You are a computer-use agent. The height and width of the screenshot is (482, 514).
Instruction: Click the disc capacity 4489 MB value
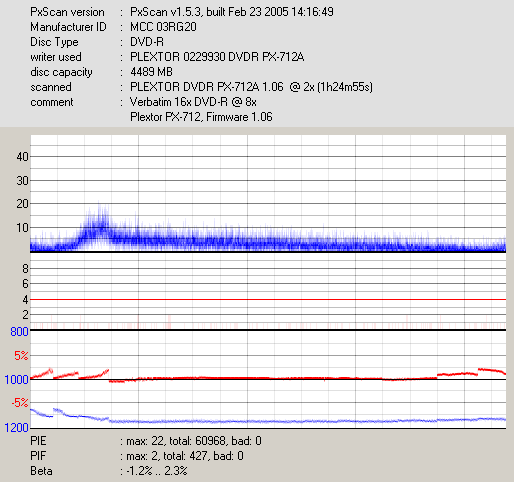click(x=151, y=72)
